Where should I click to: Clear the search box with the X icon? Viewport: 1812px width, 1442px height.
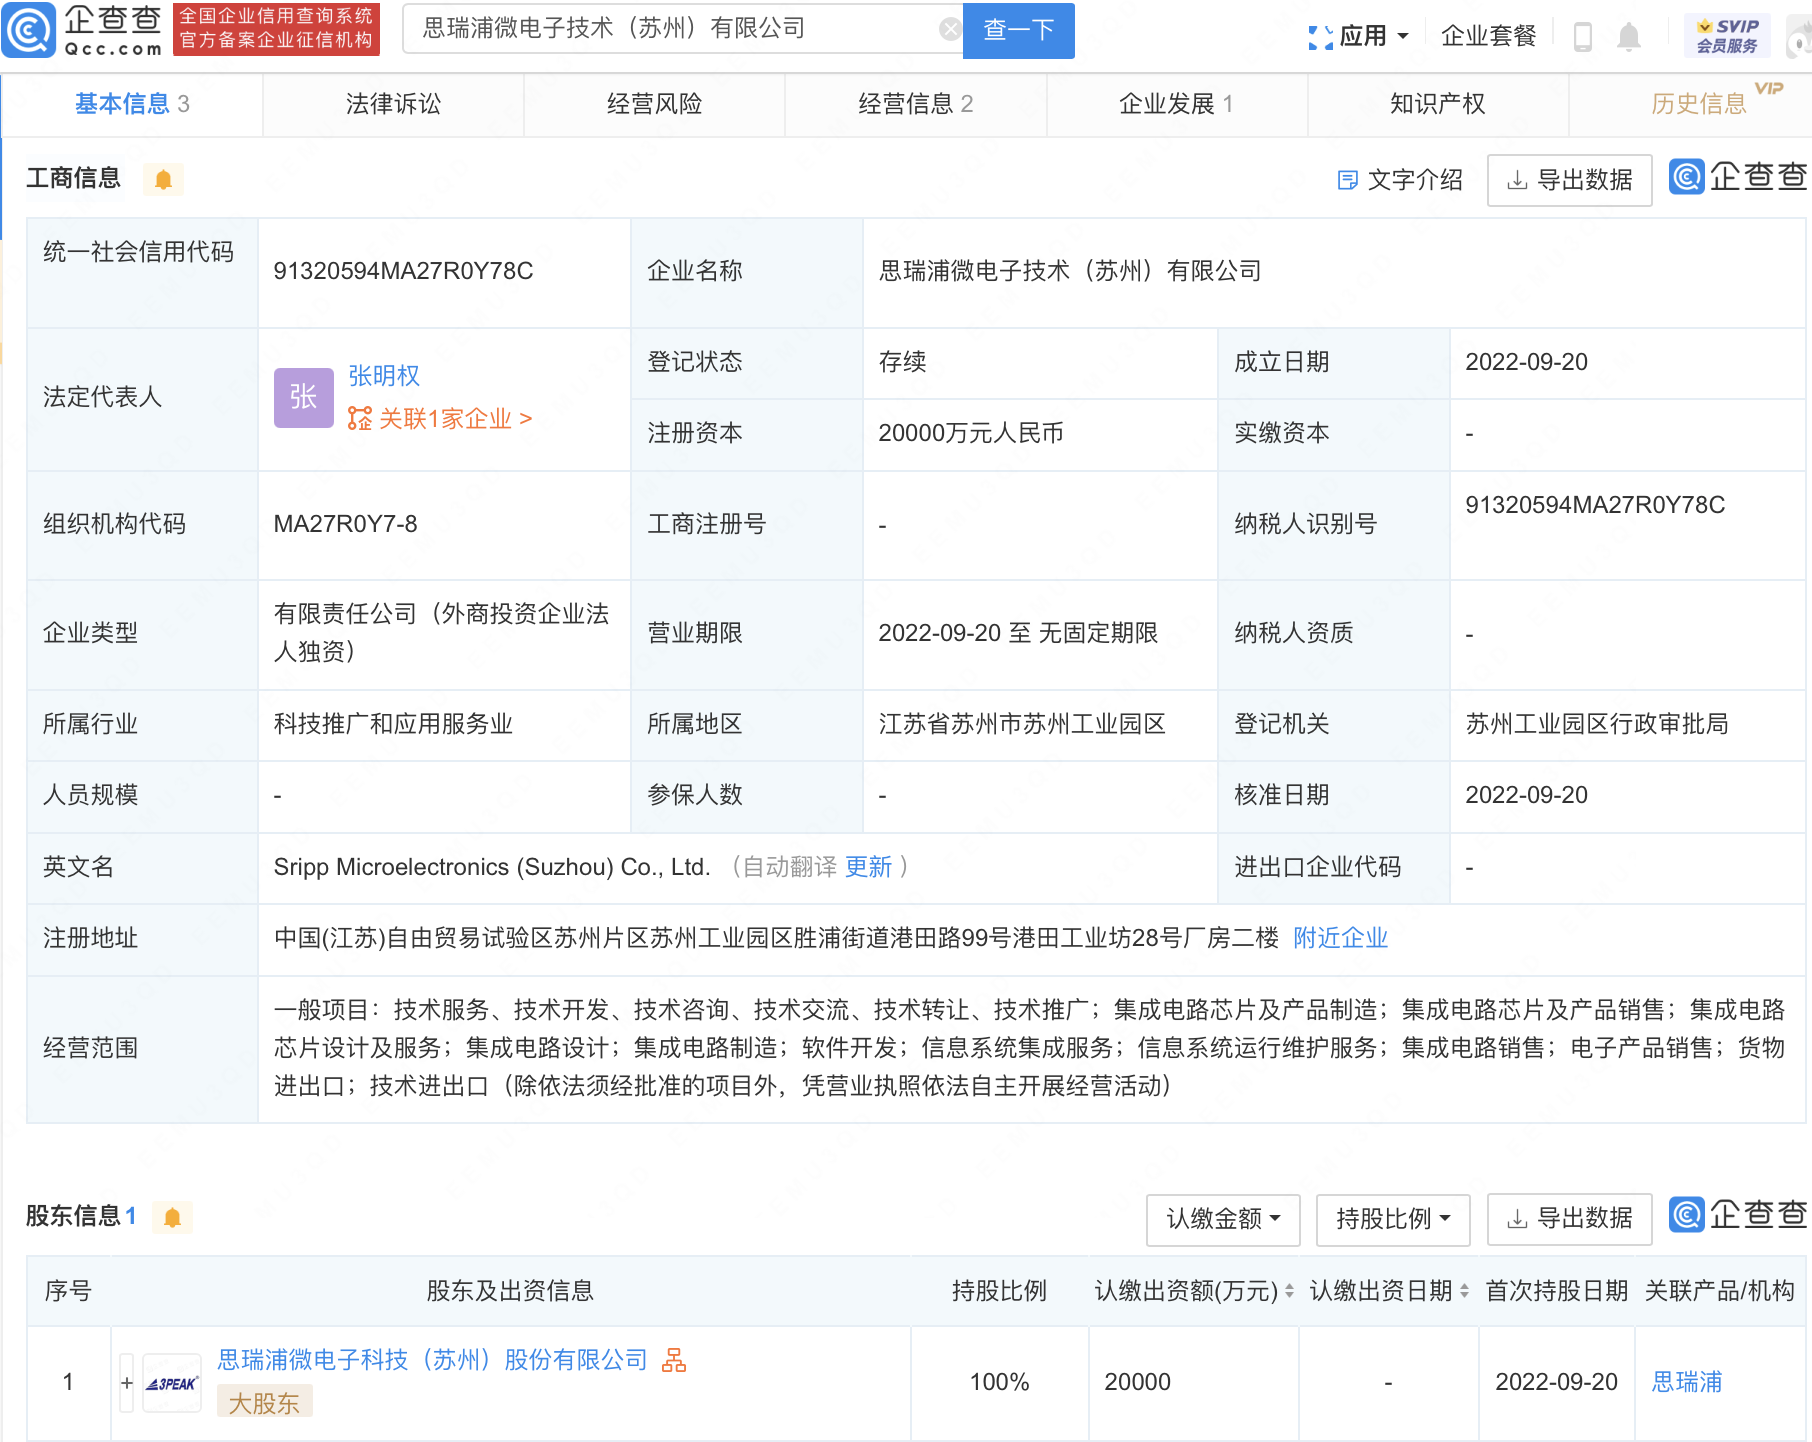click(950, 30)
